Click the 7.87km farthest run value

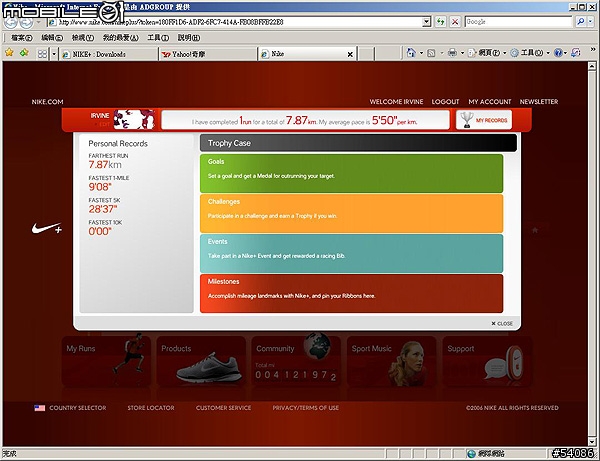105,165
